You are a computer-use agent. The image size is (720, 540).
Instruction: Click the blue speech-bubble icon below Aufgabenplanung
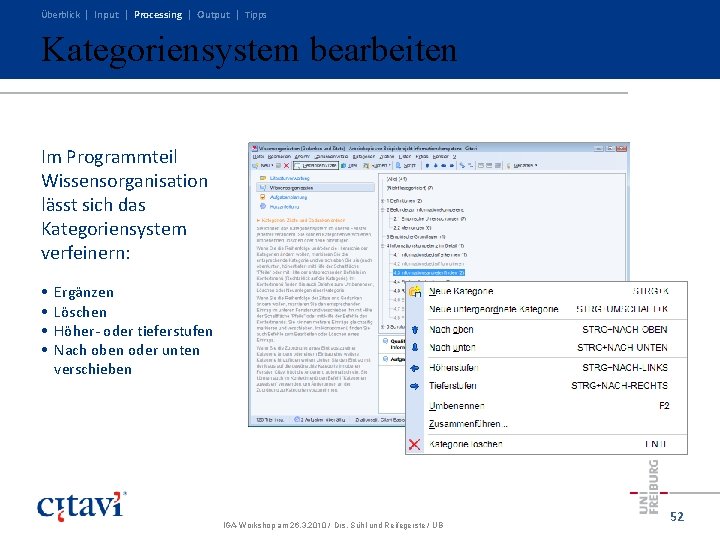click(263, 207)
